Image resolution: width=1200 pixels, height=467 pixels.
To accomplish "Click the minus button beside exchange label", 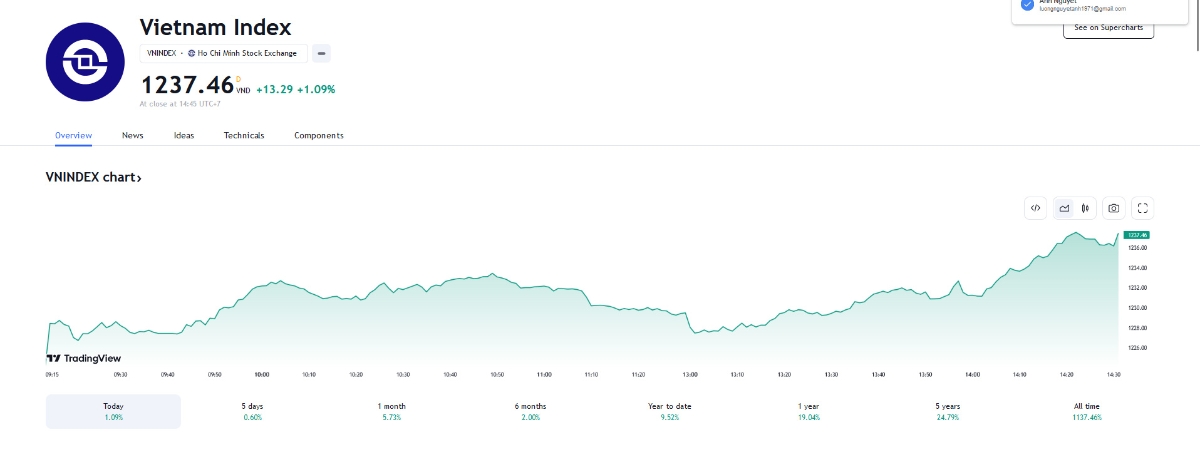I will pos(321,53).
